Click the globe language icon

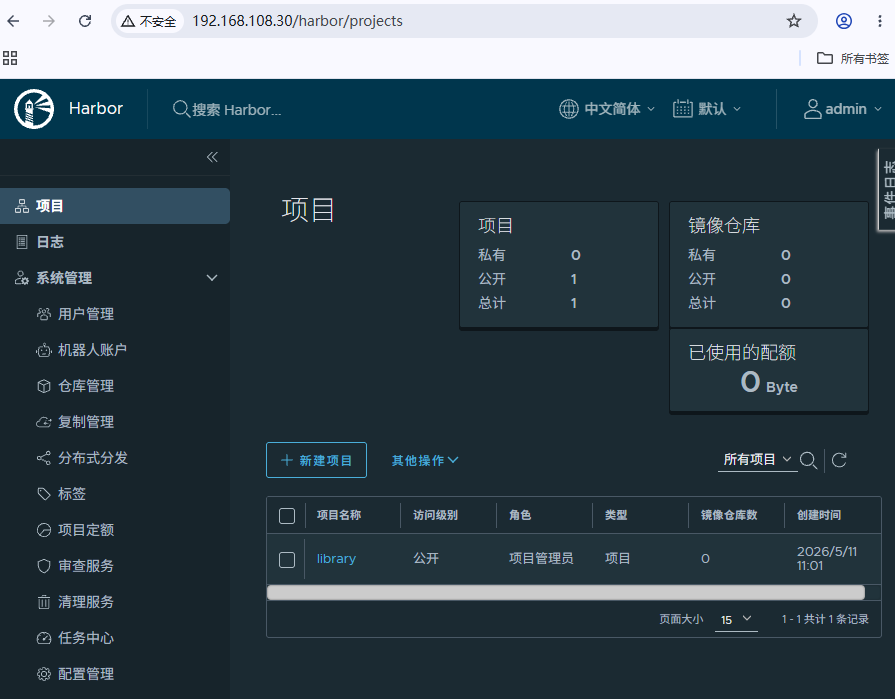click(x=569, y=108)
